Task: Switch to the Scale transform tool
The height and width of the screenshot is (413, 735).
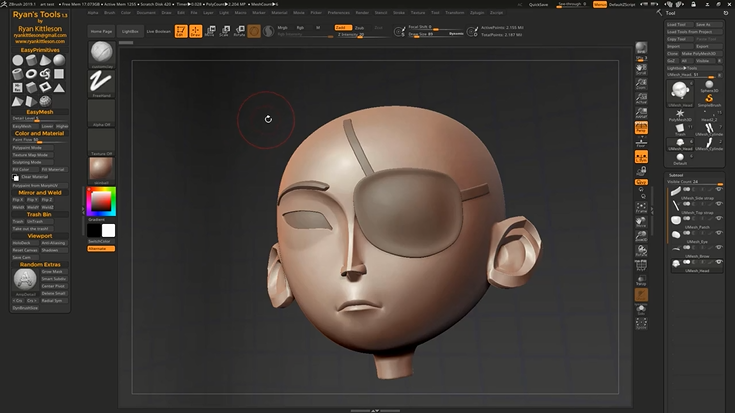Action: [x=225, y=31]
